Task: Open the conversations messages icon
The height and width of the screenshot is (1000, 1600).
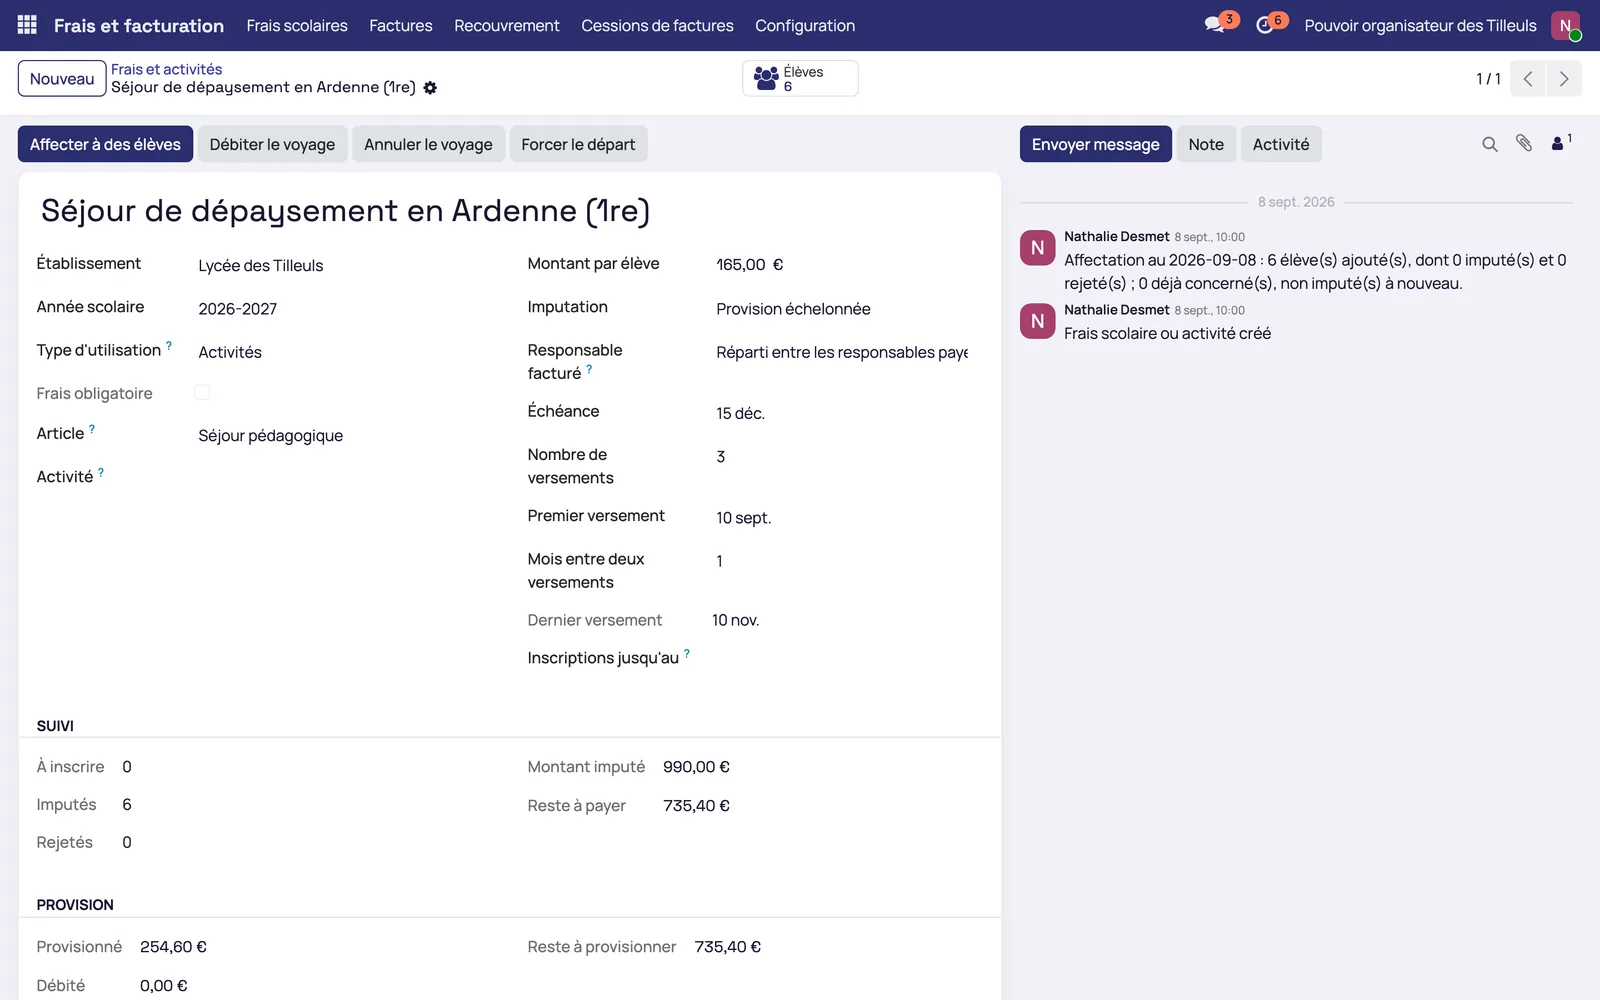Action: 1215,25
